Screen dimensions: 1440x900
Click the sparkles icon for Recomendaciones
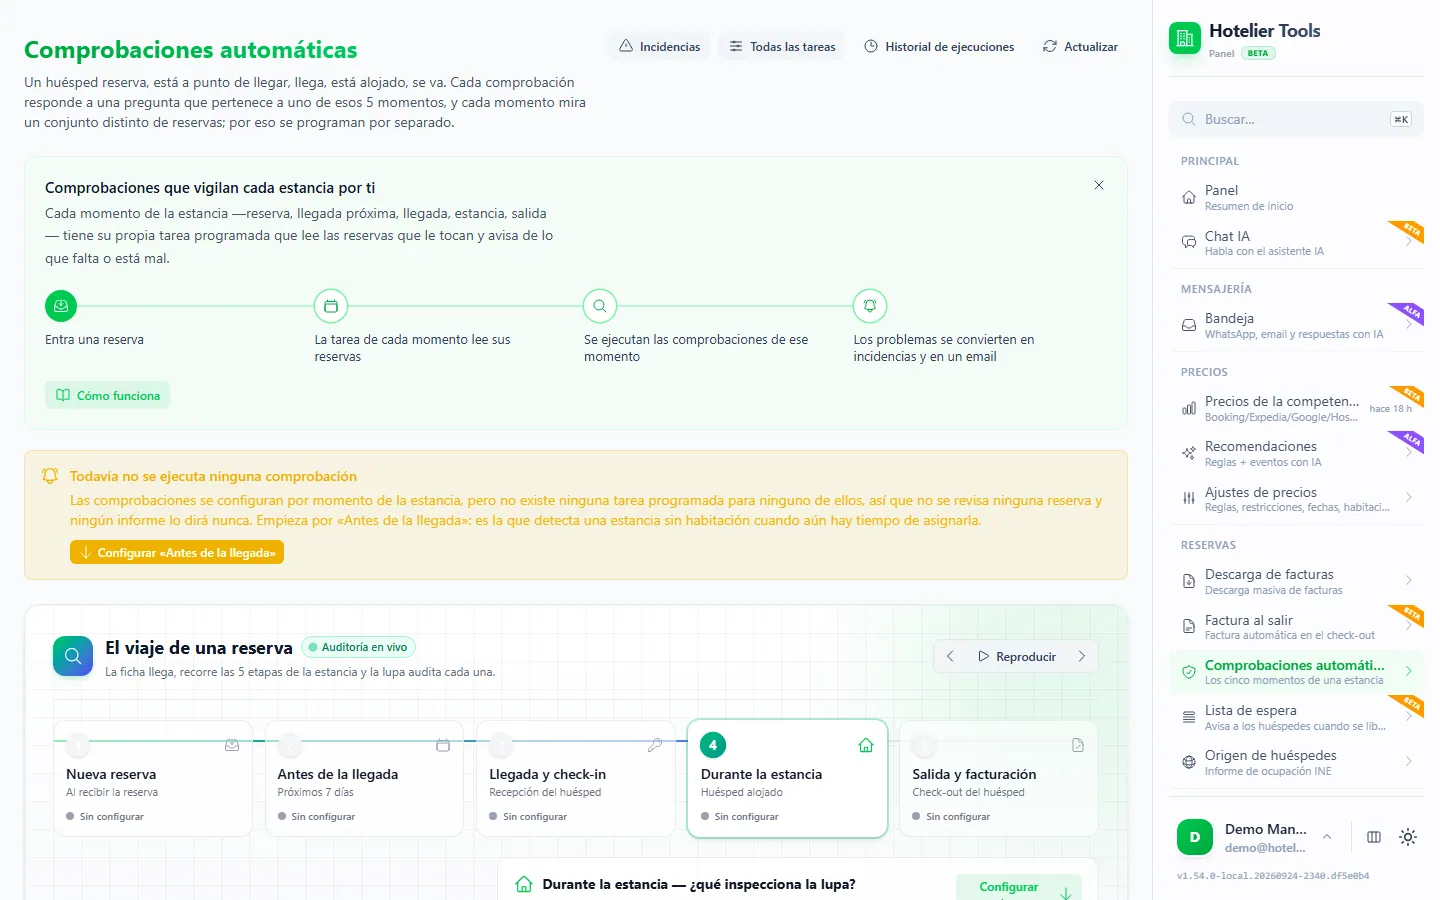[1189, 453]
